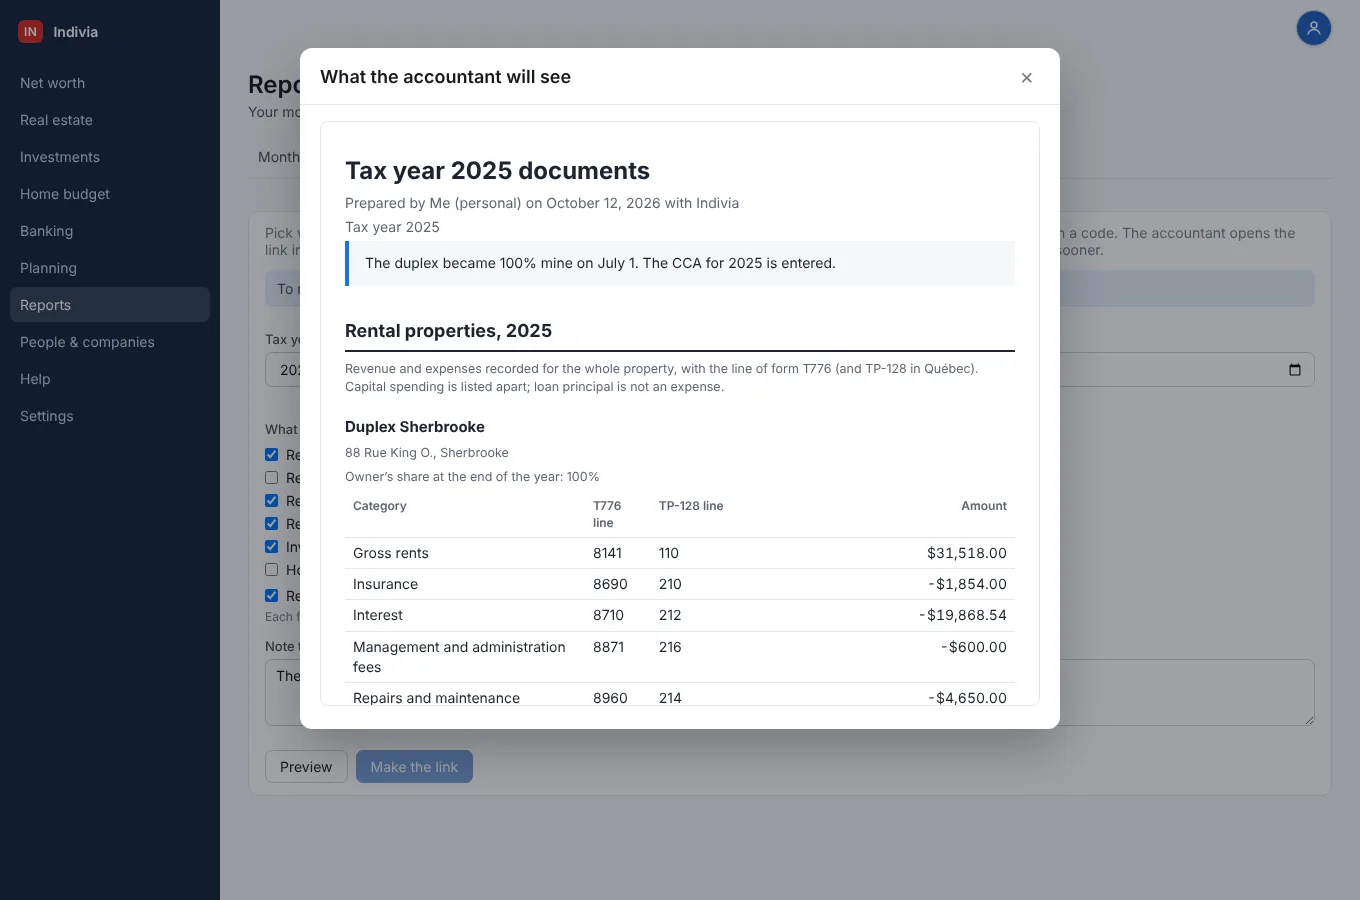Open People & companies
1360x900 pixels.
pyautogui.click(x=110, y=342)
